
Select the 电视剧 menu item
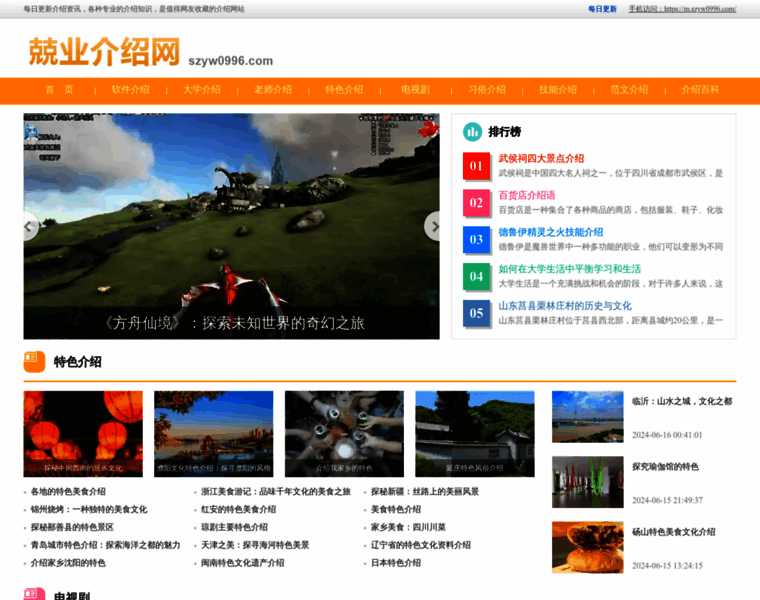pyautogui.click(x=415, y=90)
